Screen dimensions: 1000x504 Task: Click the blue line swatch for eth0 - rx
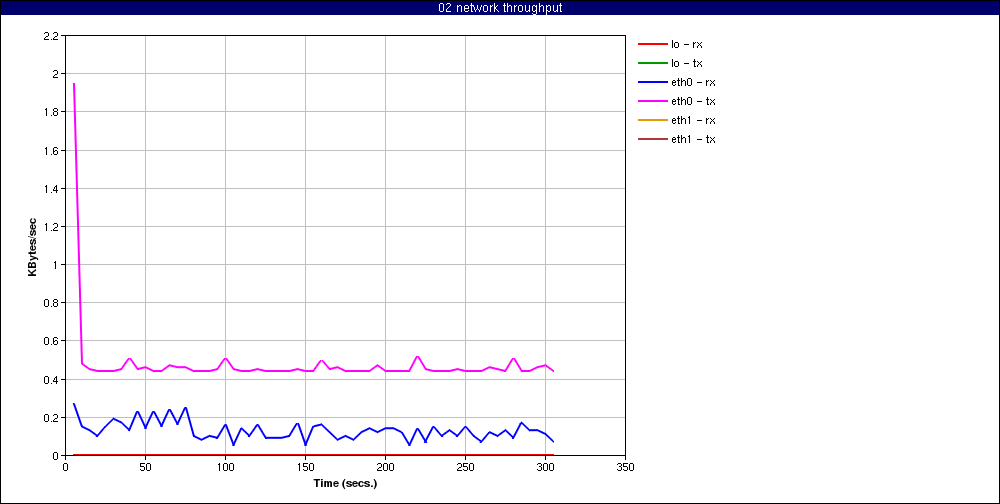pyautogui.click(x=652, y=82)
